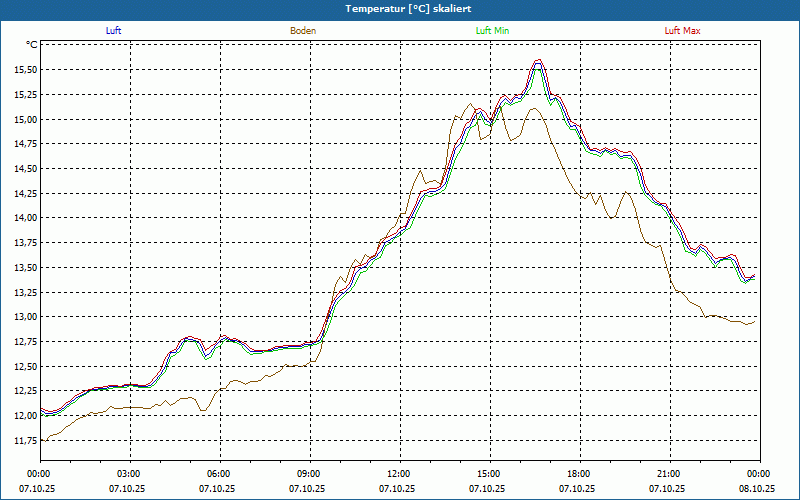Image resolution: width=800 pixels, height=500 pixels.
Task: Click the 08.10.25 date label
Action: (757, 489)
